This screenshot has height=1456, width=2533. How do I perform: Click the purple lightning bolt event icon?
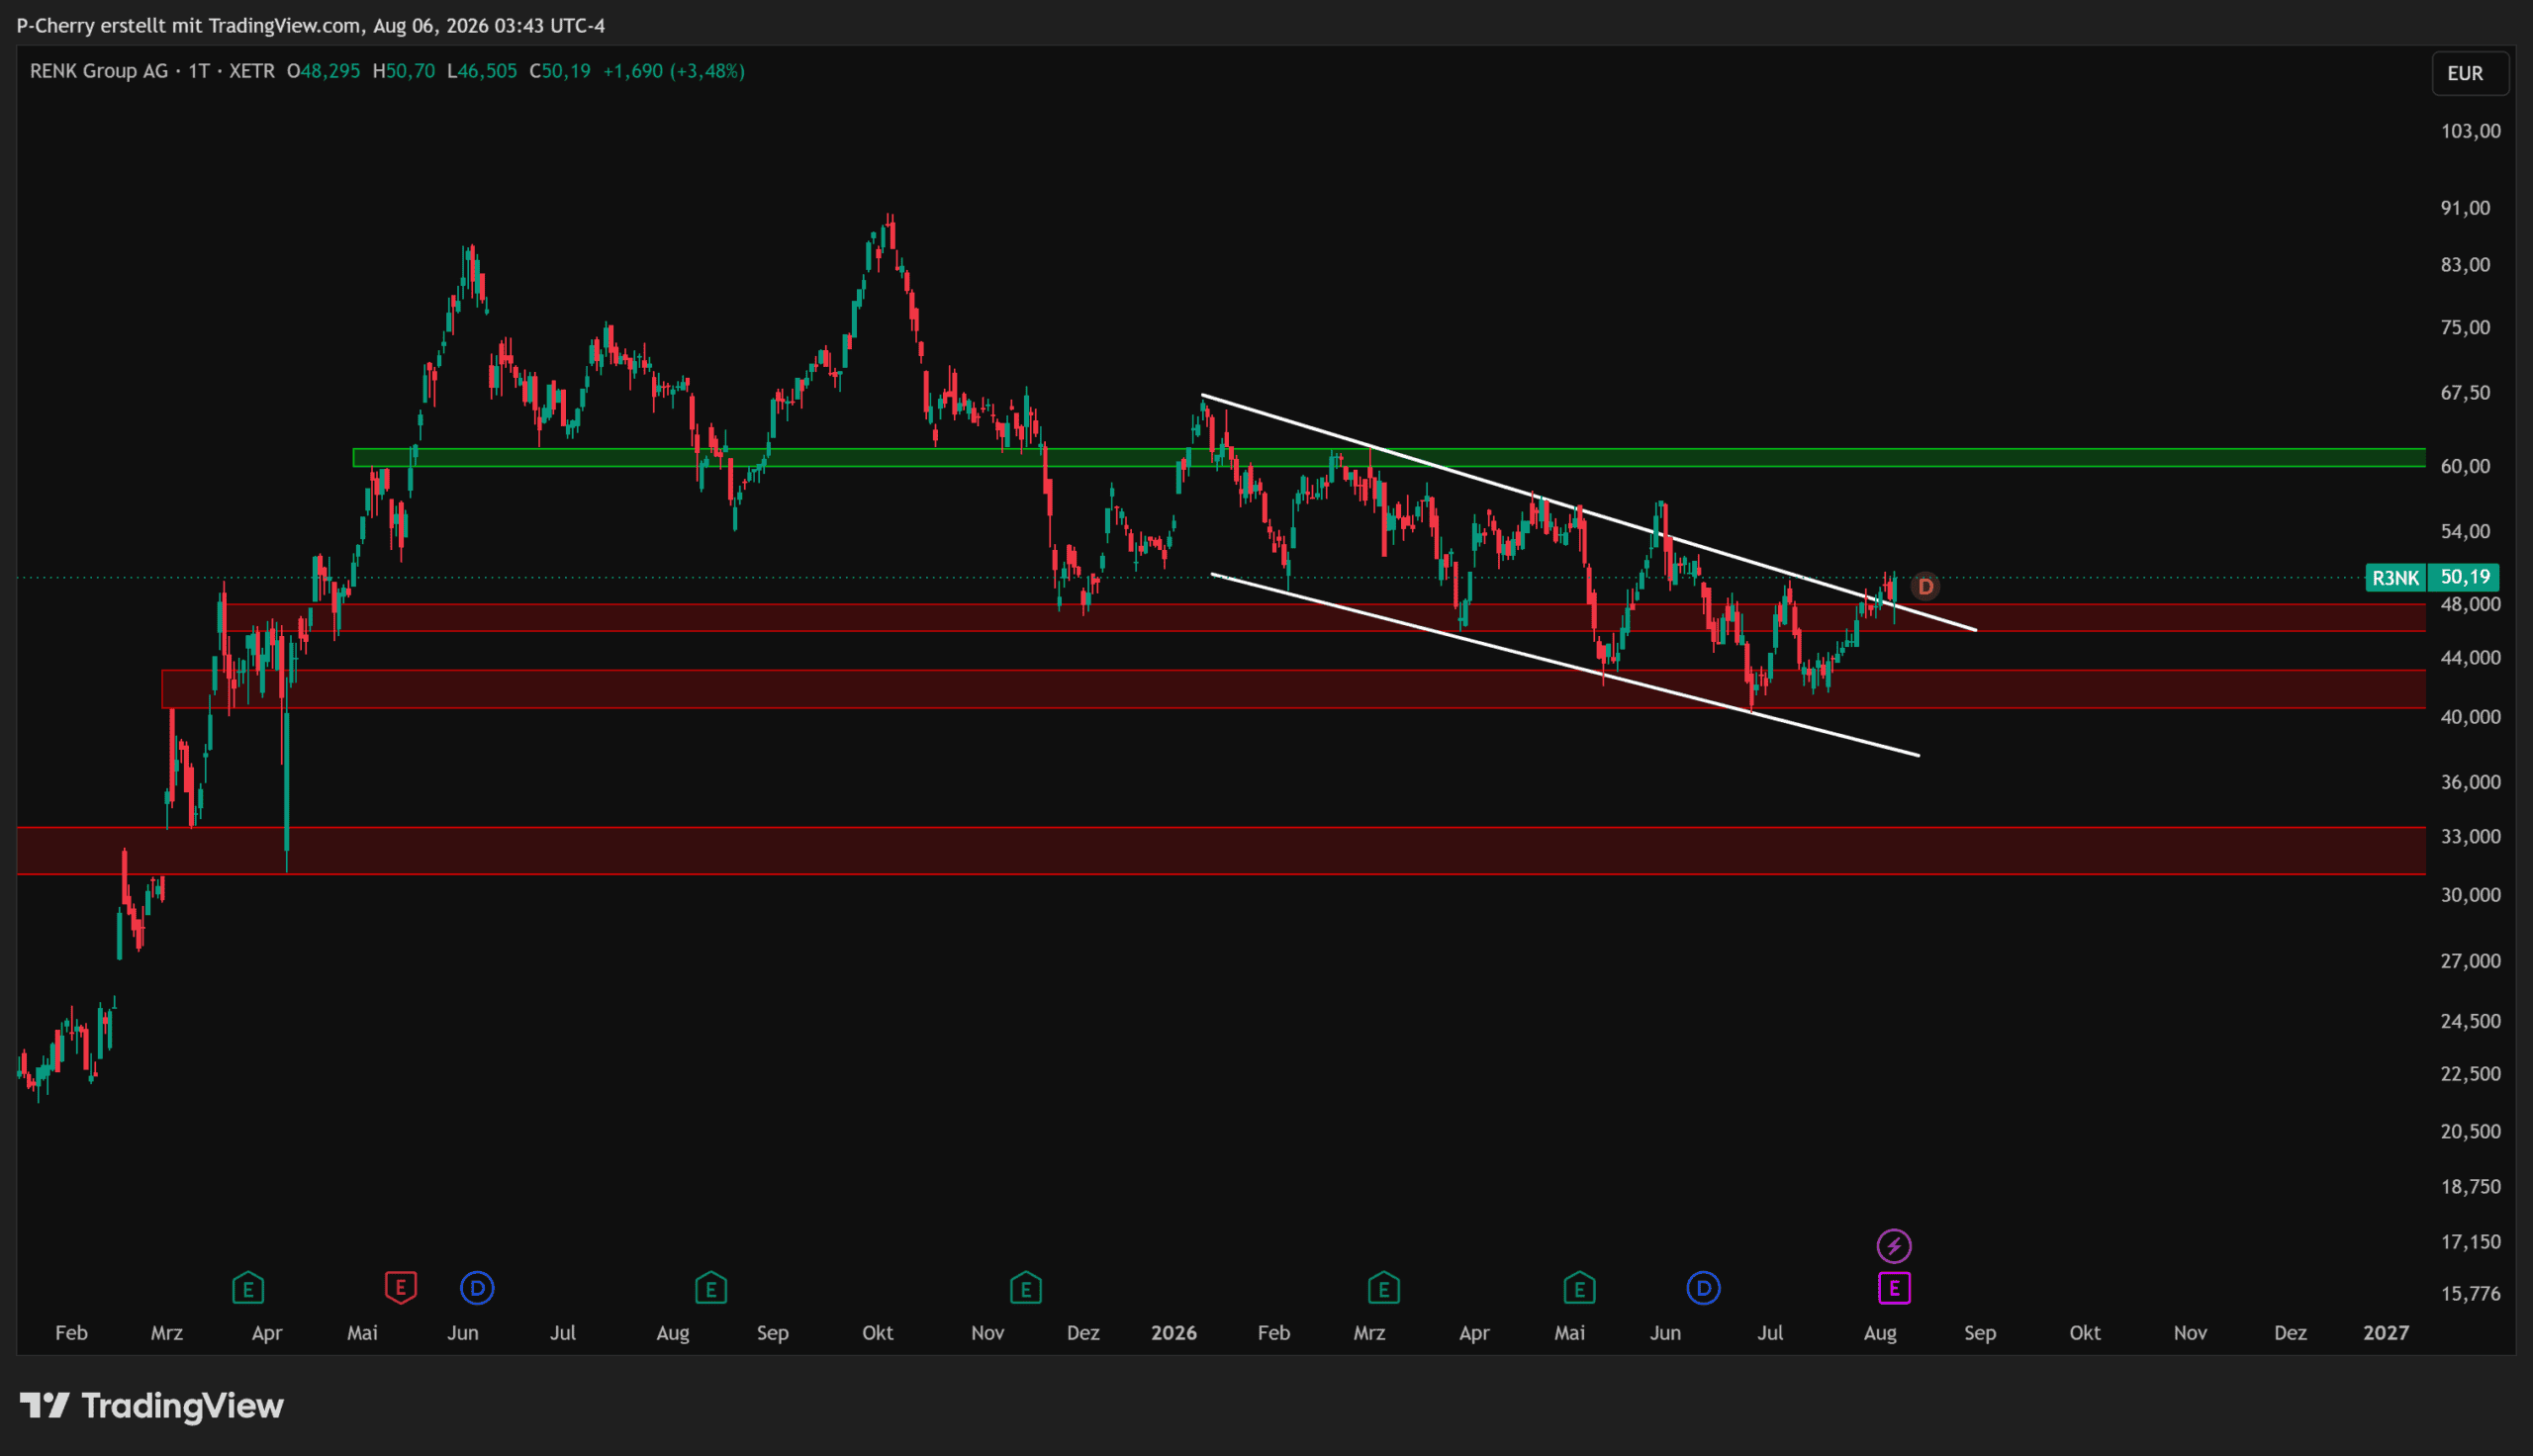tap(1894, 1246)
